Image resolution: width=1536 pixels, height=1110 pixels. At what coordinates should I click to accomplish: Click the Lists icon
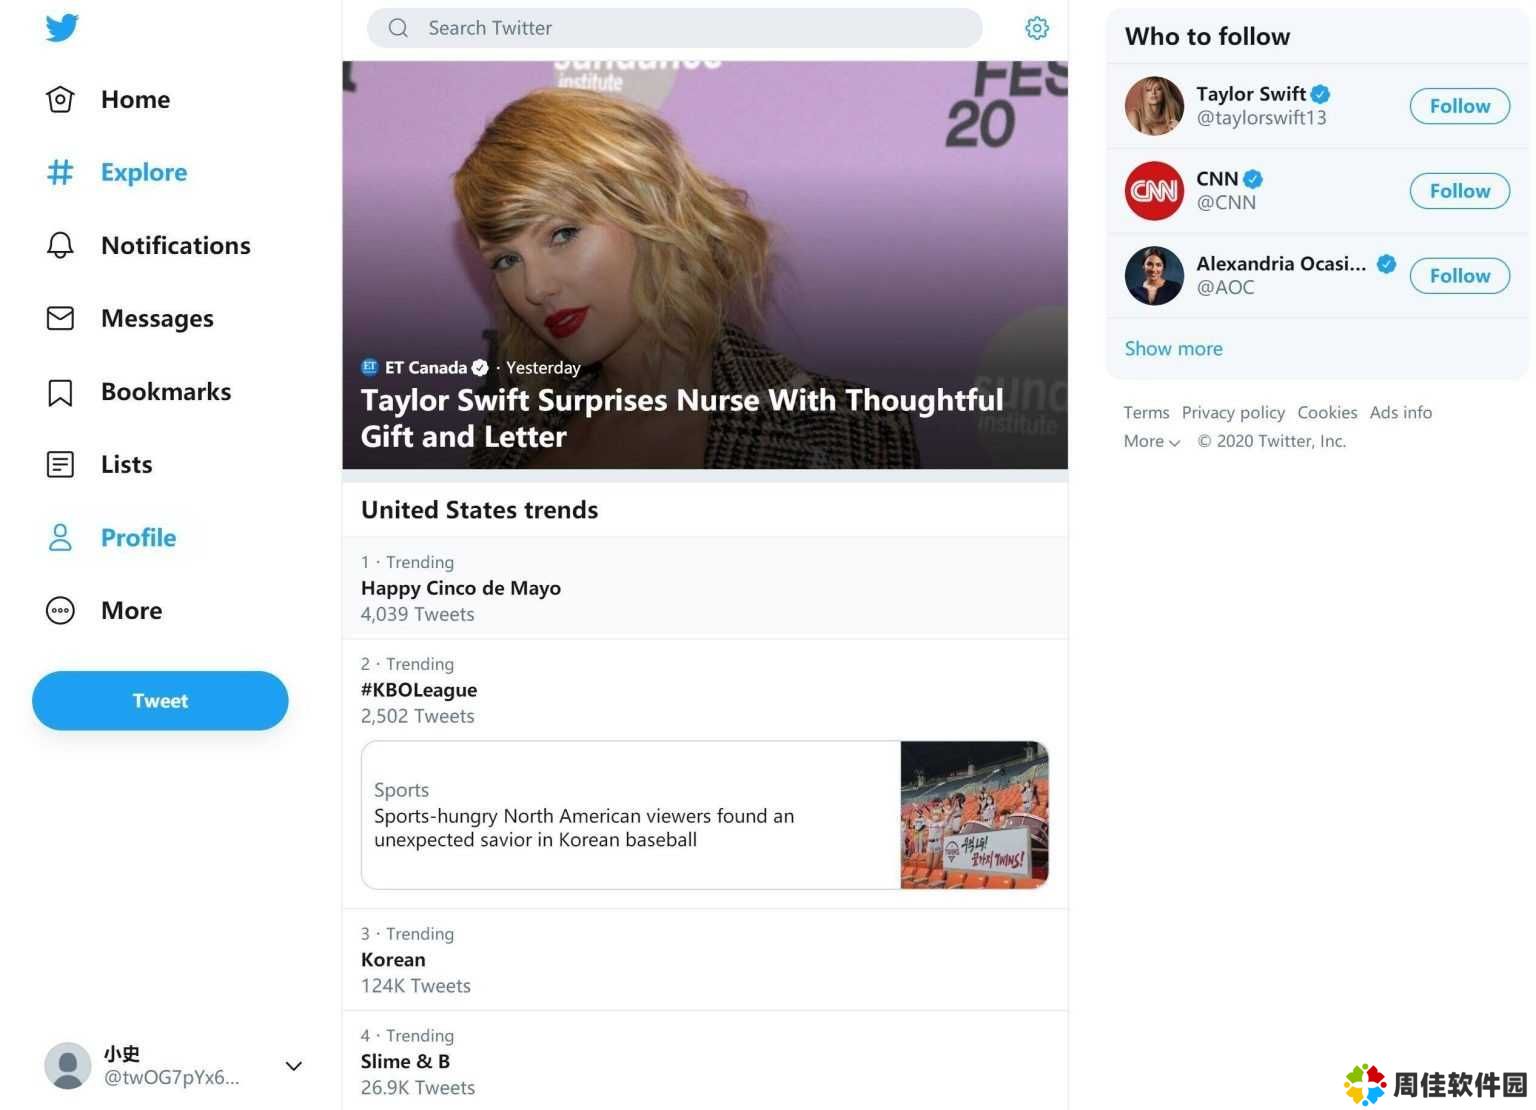coord(60,465)
